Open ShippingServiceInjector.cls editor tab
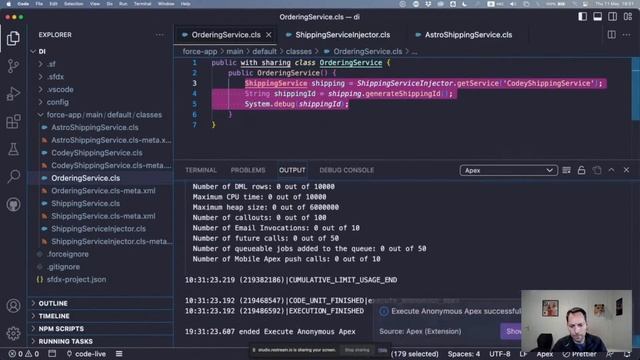Viewport: 640px width, 360px height. click(342, 35)
